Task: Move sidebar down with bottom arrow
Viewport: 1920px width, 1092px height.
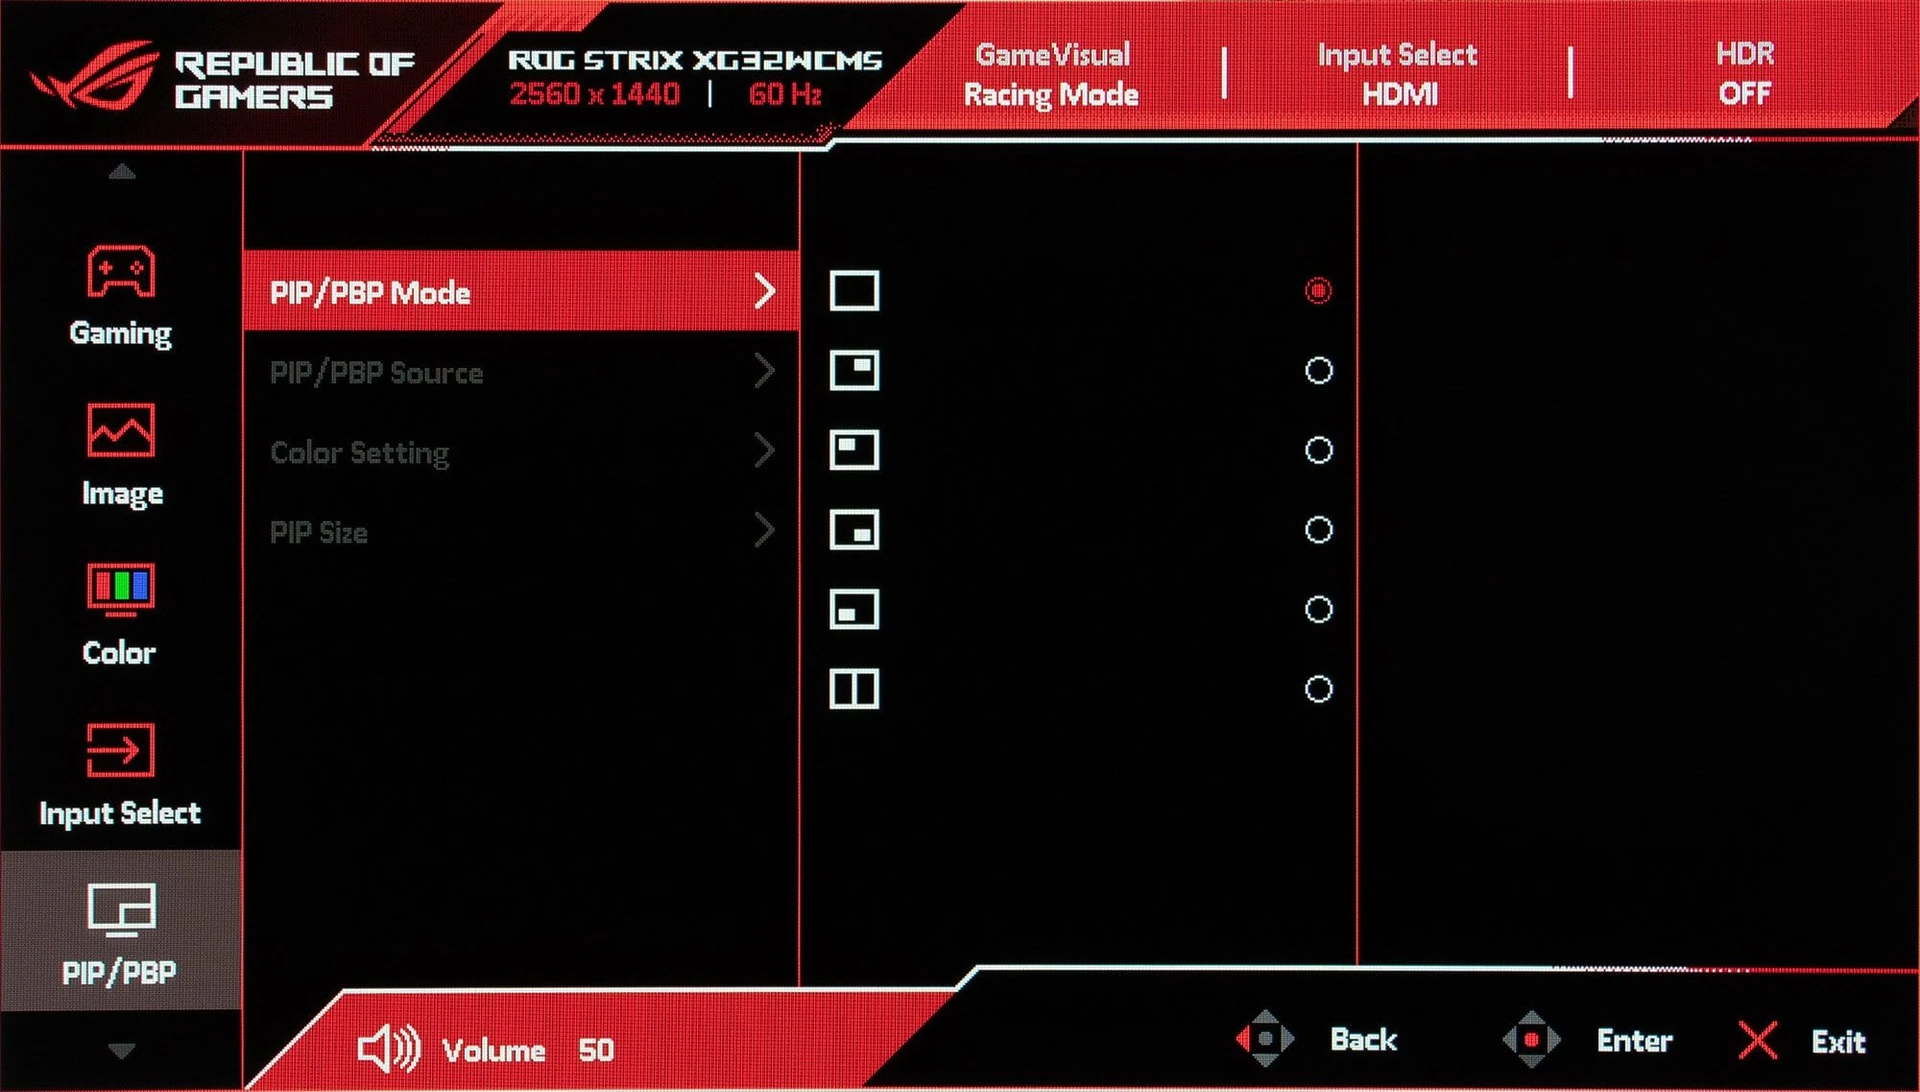Action: (x=122, y=1051)
